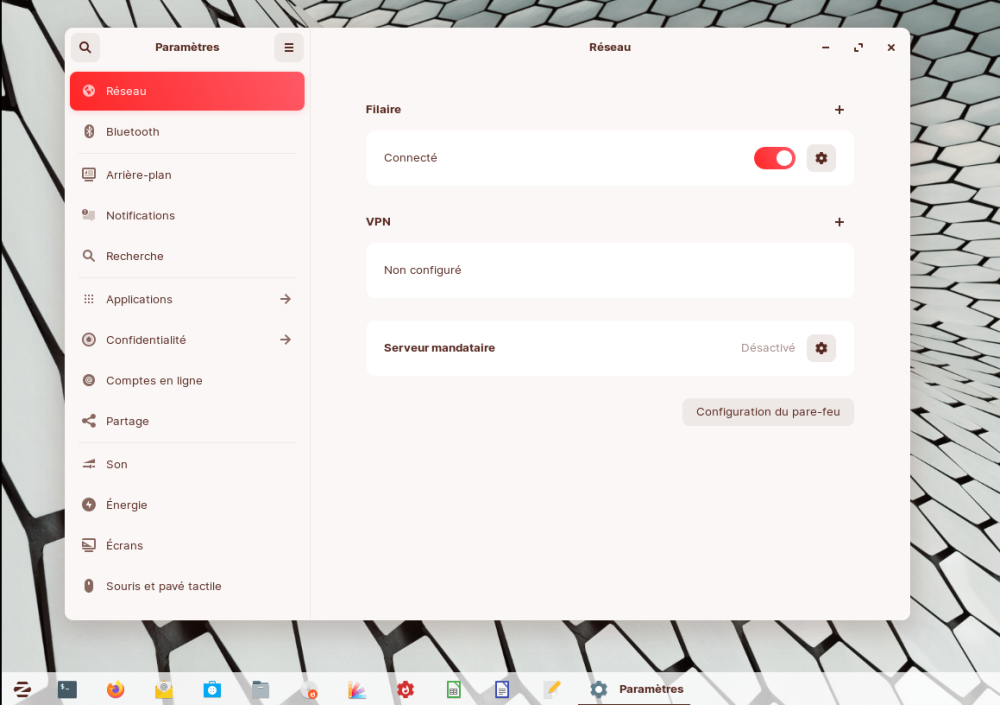Image resolution: width=1000 pixels, height=705 pixels.
Task: Open wired connection gear settings
Action: point(821,158)
